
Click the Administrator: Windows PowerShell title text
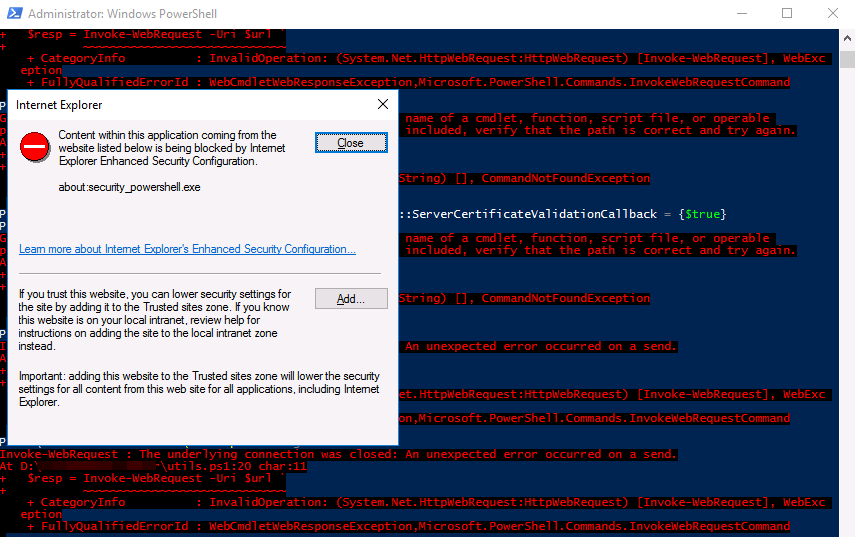click(122, 14)
